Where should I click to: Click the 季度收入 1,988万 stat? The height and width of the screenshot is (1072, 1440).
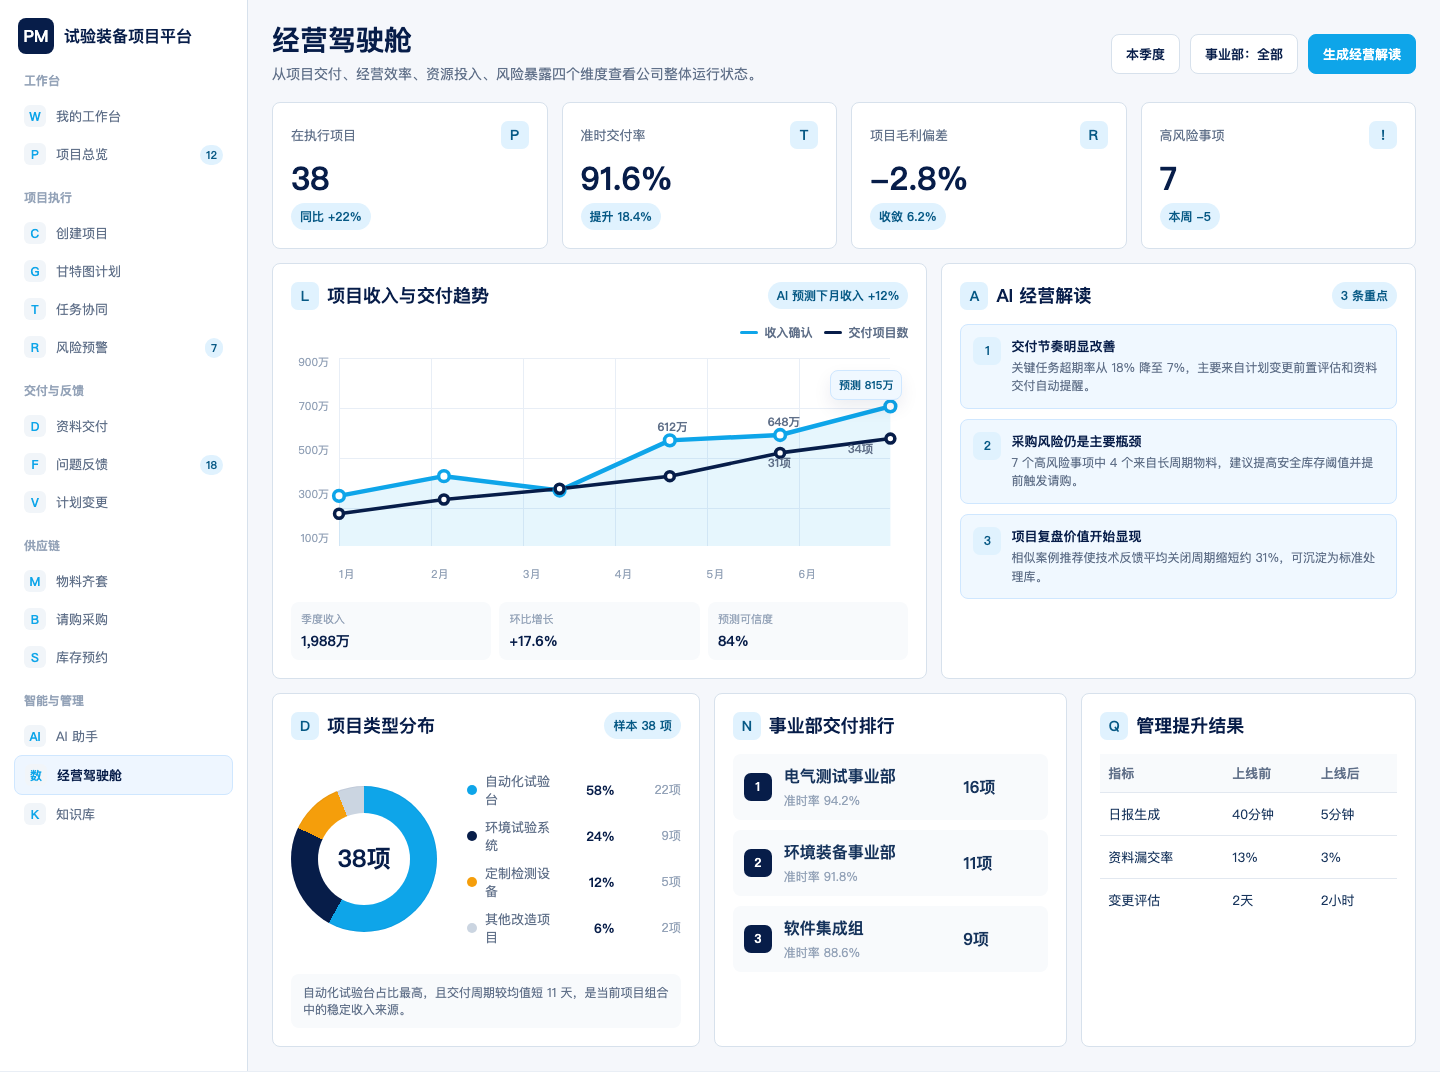tap(391, 631)
